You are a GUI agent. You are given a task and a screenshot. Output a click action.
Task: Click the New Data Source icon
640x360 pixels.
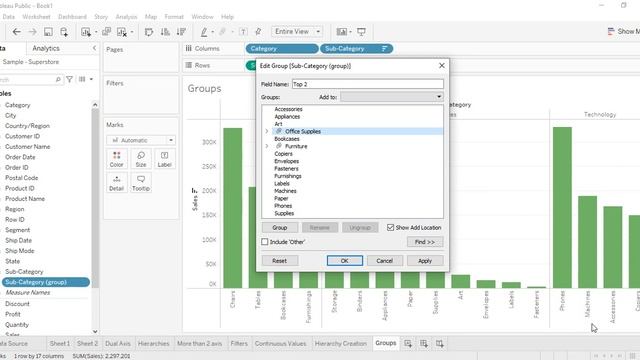coord(64,32)
